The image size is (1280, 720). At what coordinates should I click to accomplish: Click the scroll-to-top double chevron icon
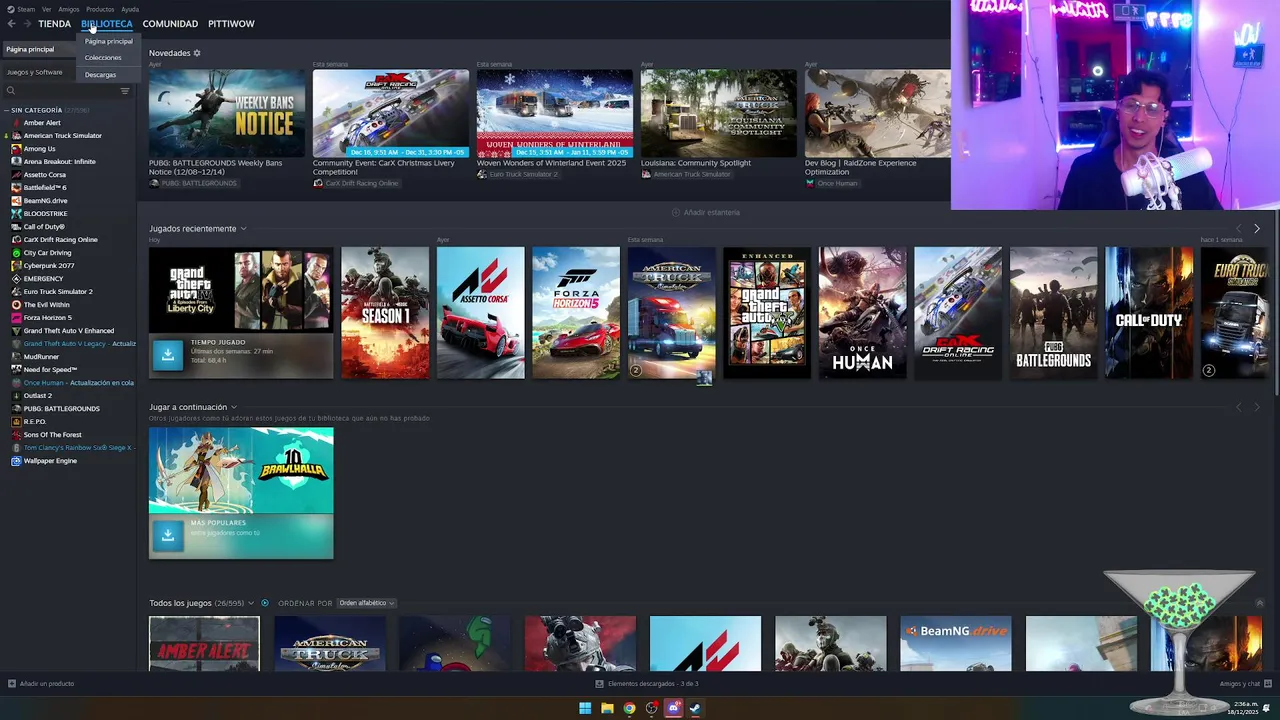(1259, 603)
